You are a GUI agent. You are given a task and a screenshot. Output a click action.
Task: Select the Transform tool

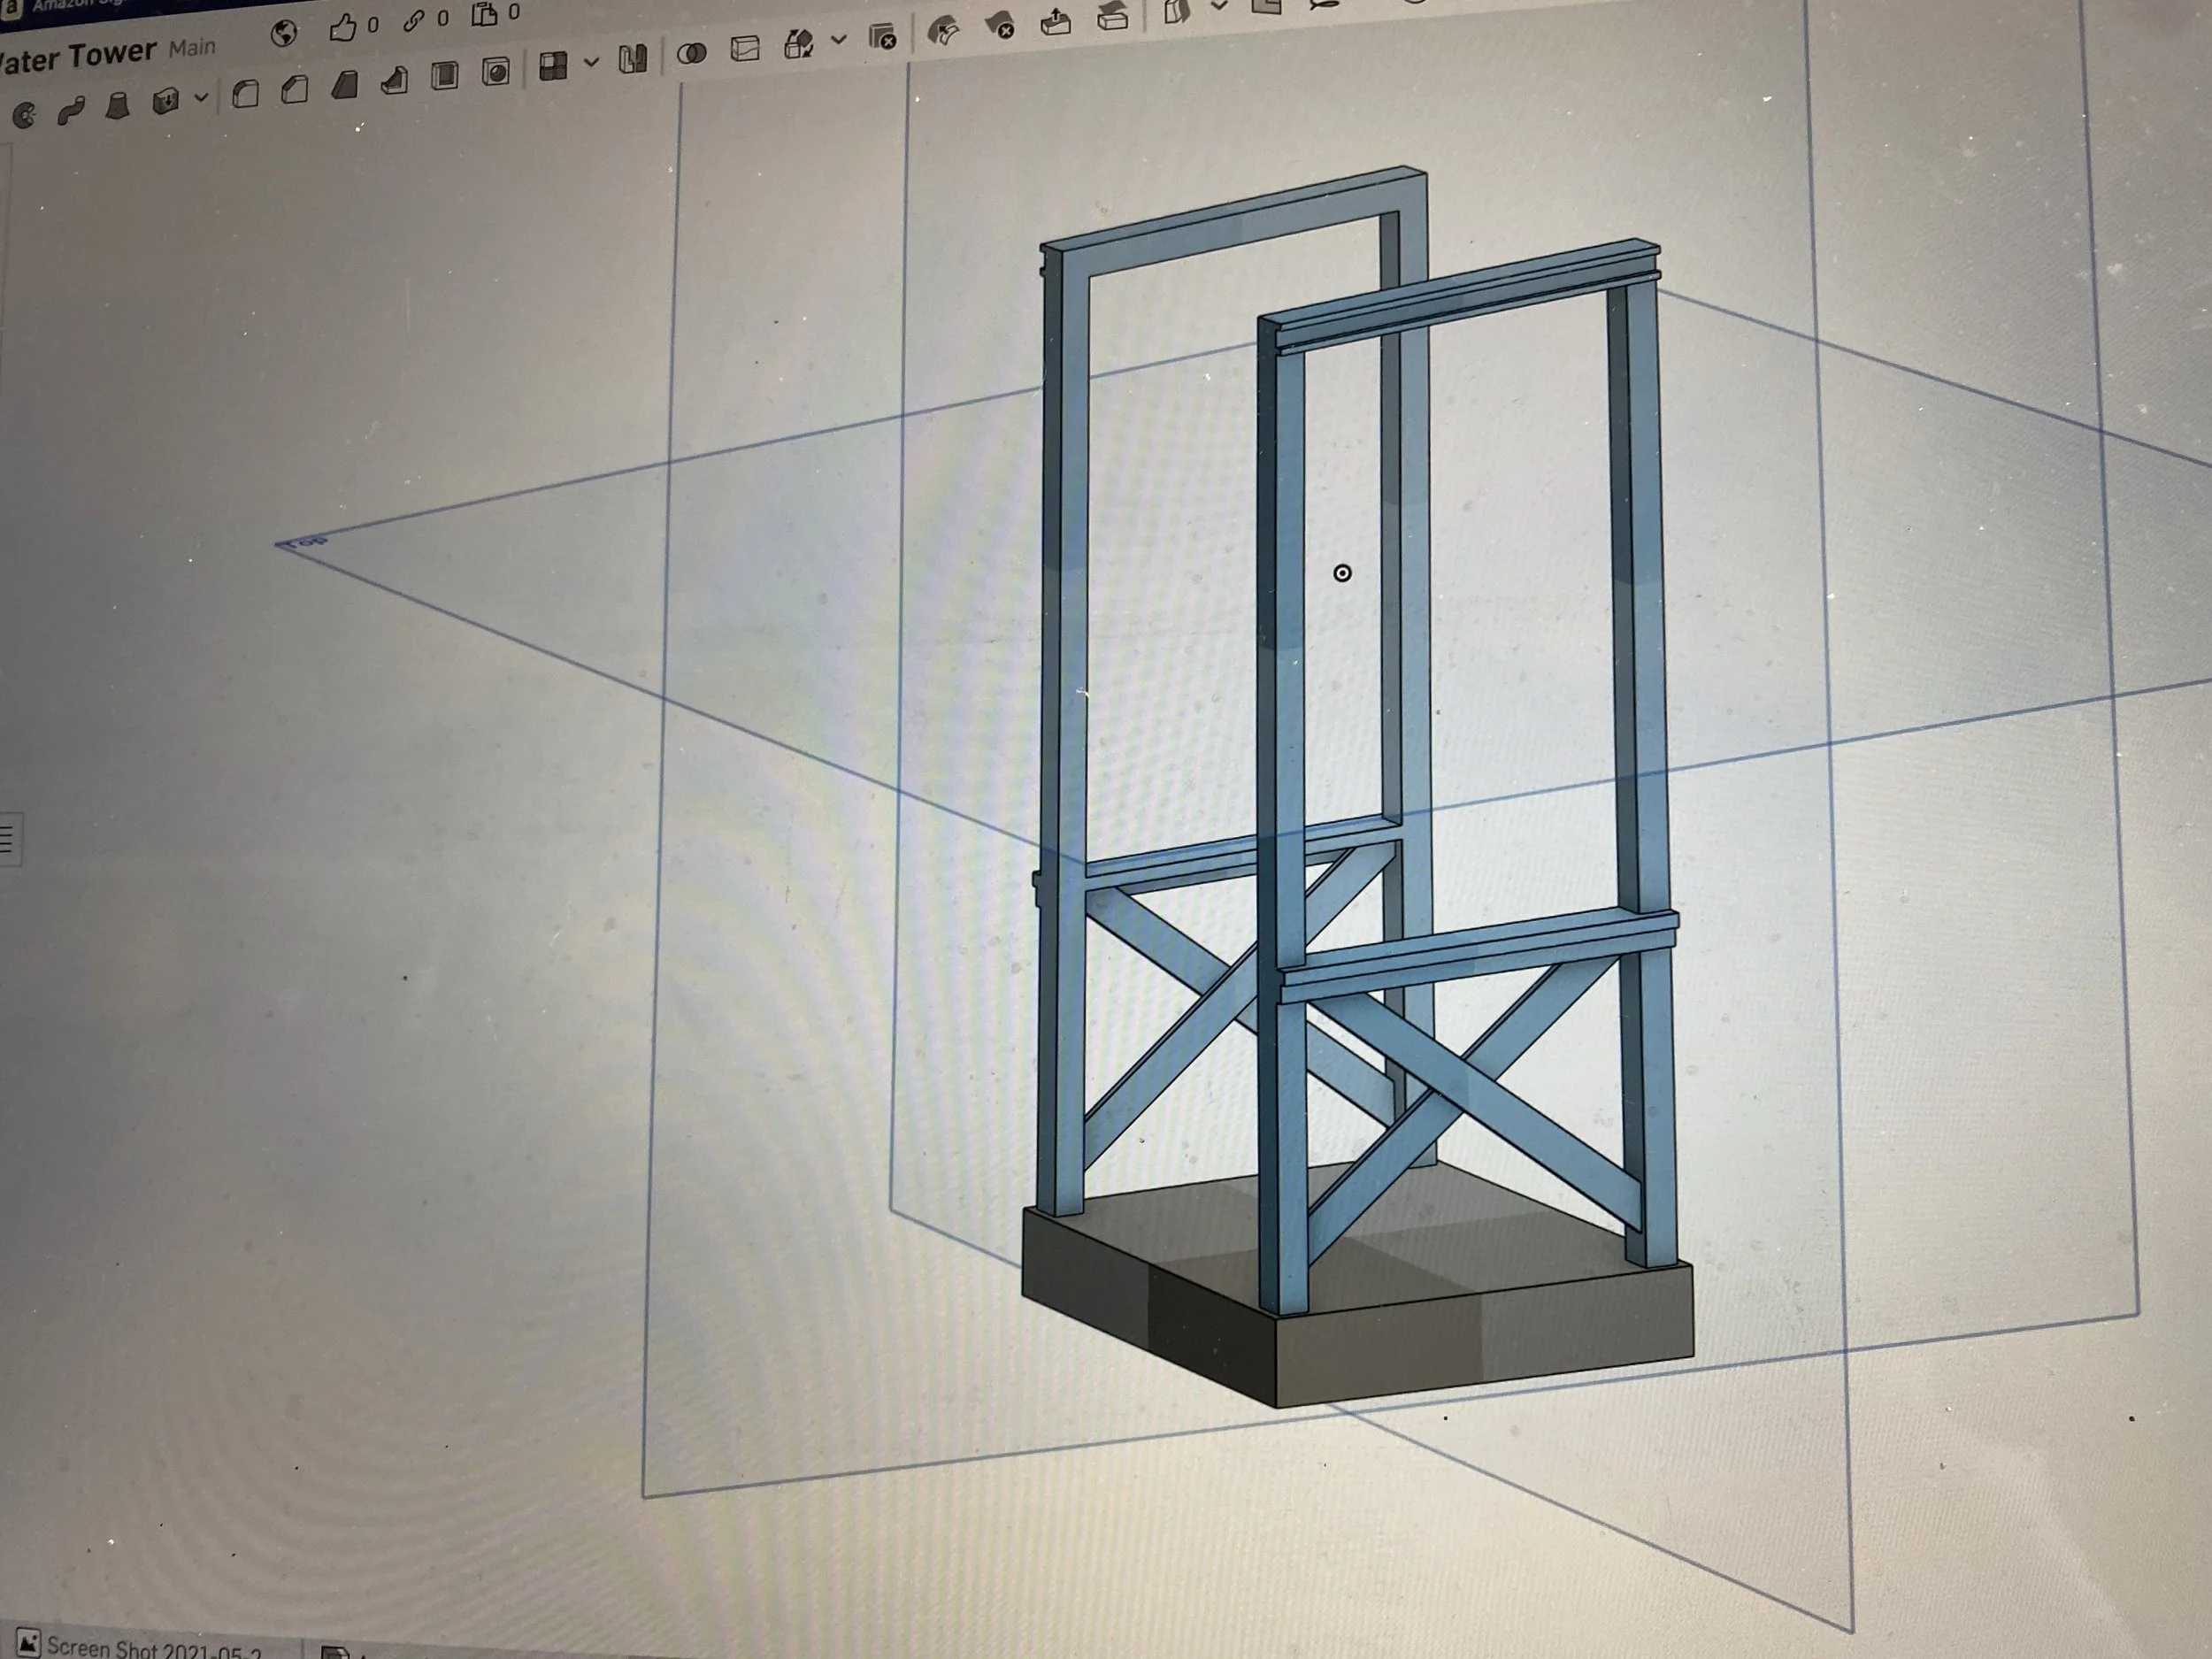(799, 44)
